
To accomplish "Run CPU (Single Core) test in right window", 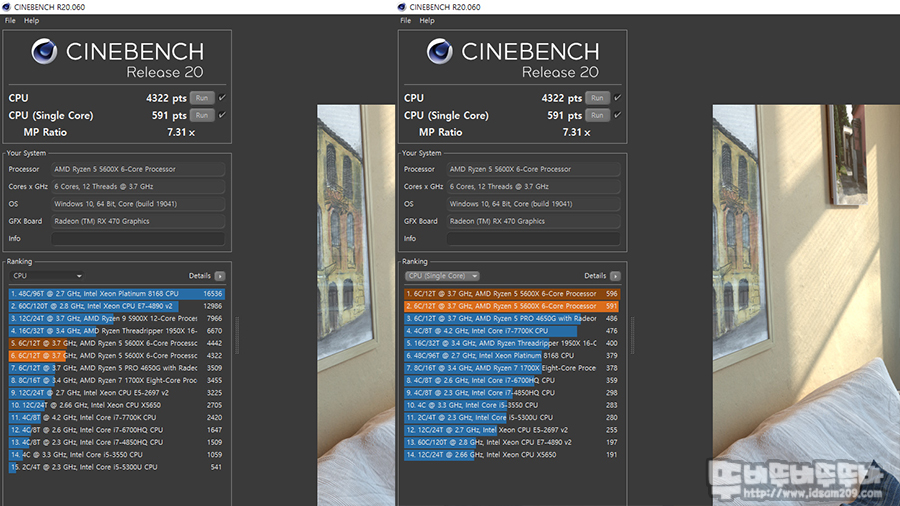I will (597, 115).
